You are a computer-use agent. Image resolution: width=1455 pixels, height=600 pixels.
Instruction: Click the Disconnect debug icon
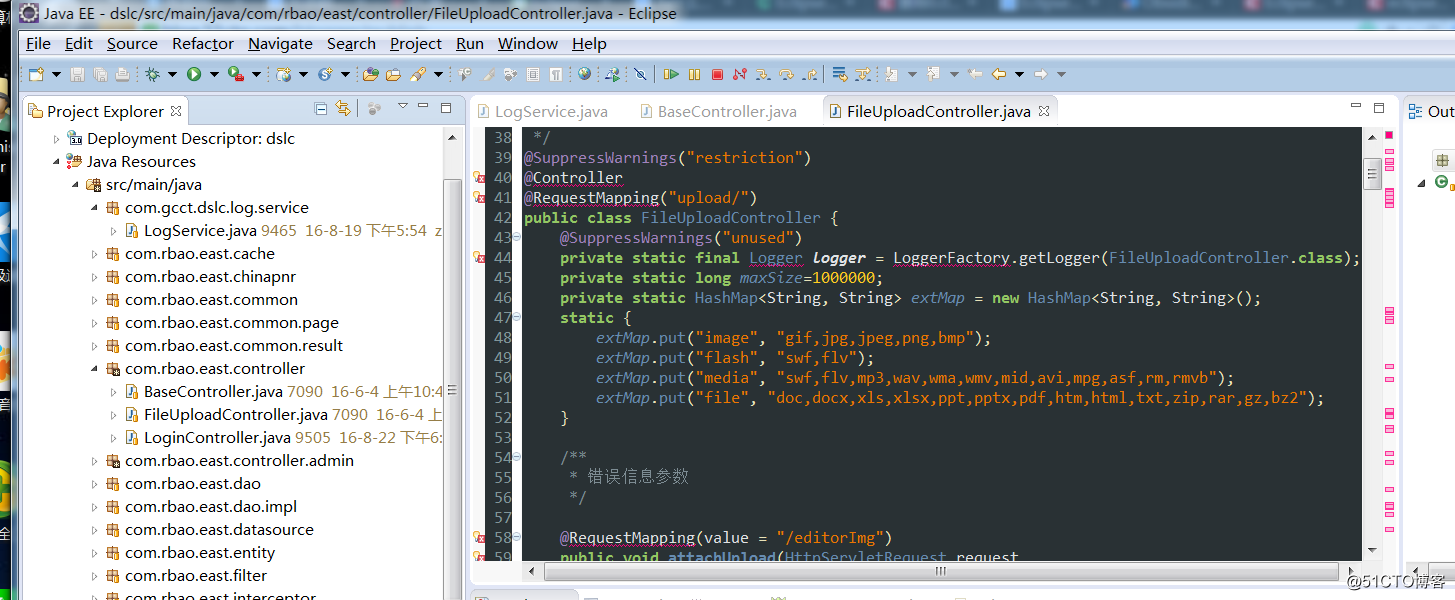tap(740, 74)
